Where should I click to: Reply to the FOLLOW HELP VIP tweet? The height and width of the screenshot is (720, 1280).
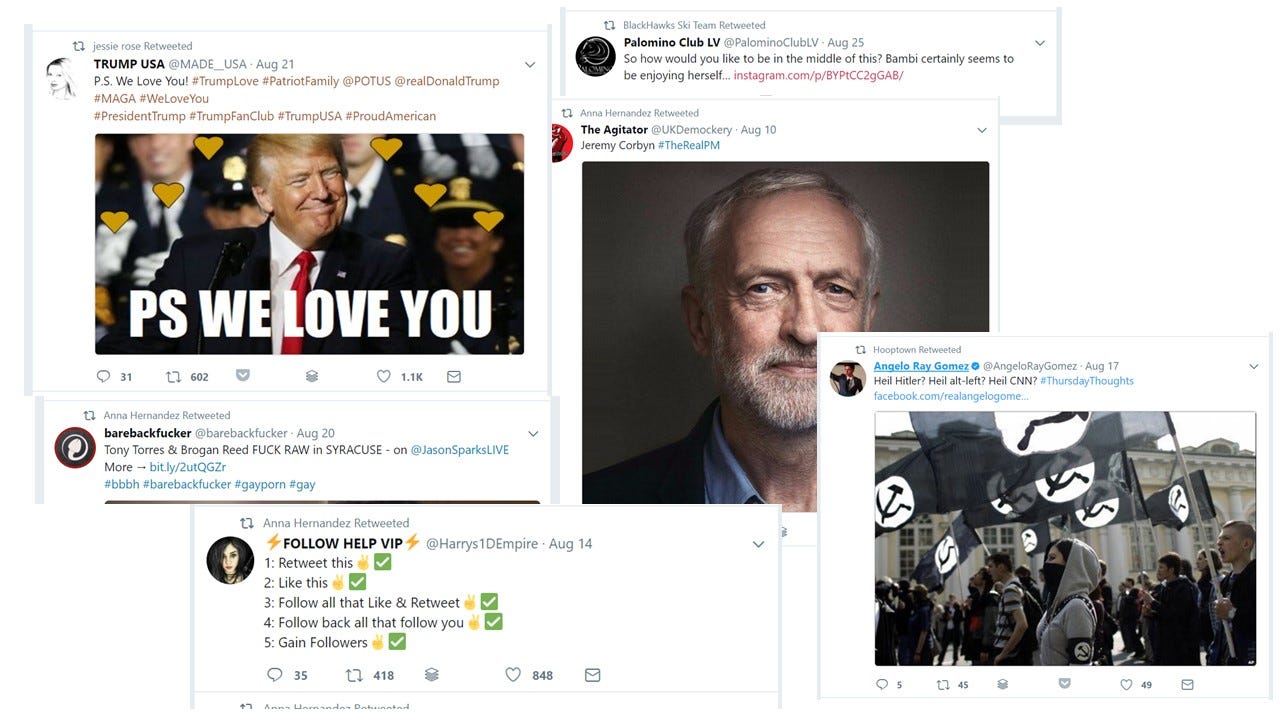tap(275, 675)
